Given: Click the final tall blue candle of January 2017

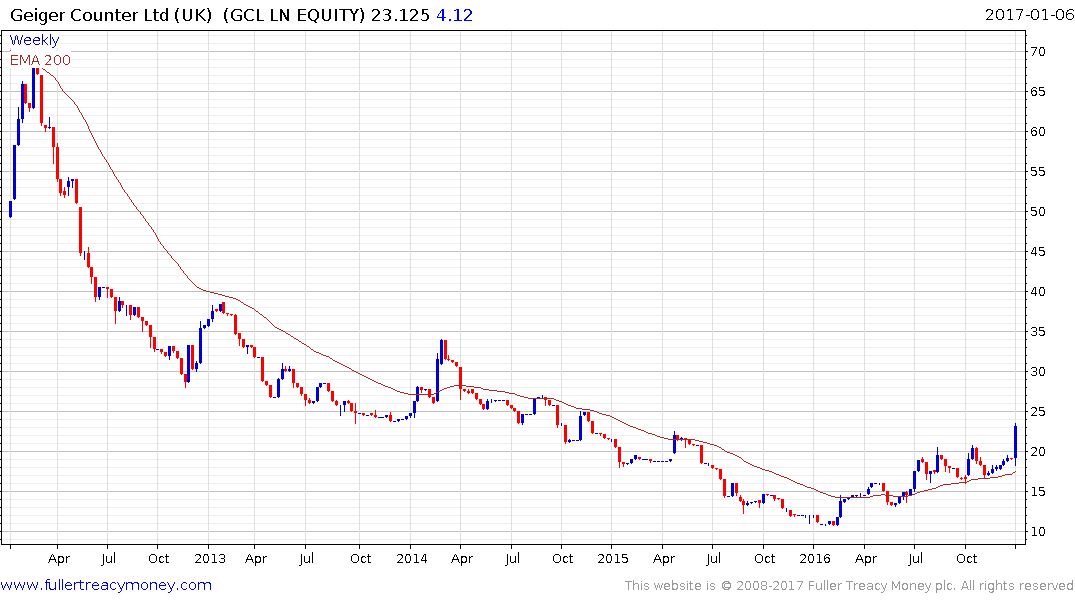Looking at the screenshot, I should click(x=1015, y=443).
